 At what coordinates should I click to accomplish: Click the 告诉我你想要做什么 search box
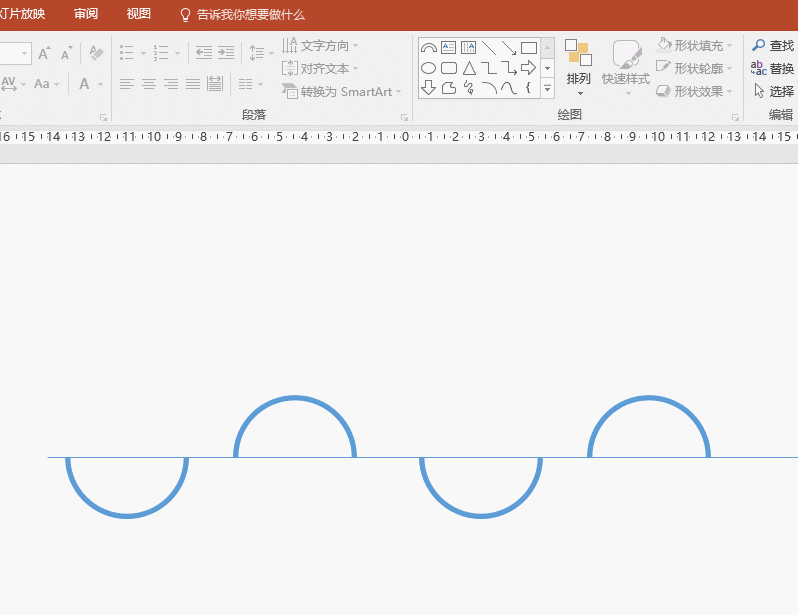[x=250, y=15]
